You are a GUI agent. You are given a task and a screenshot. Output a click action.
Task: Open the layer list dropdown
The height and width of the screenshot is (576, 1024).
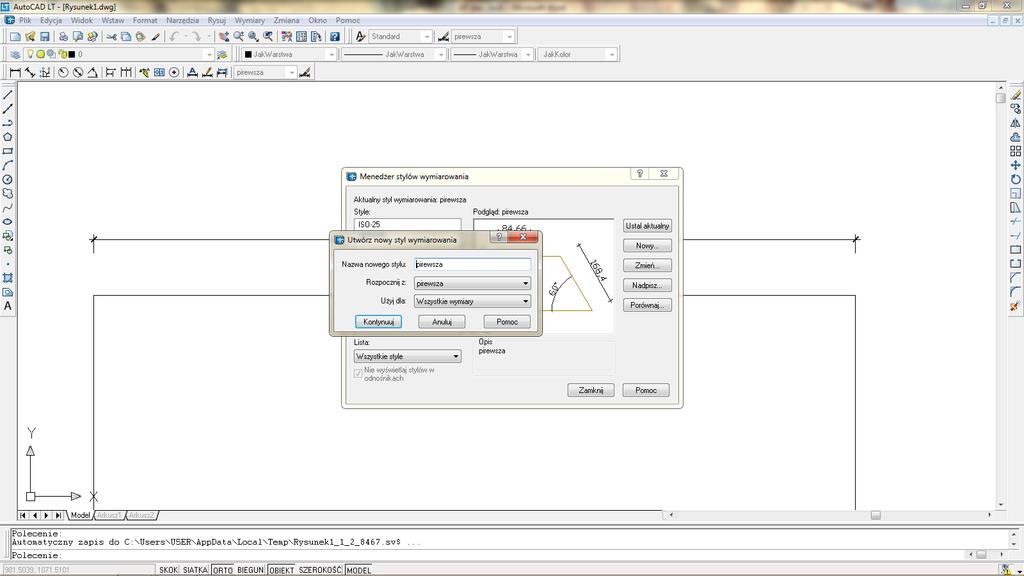pyautogui.click(x=208, y=54)
